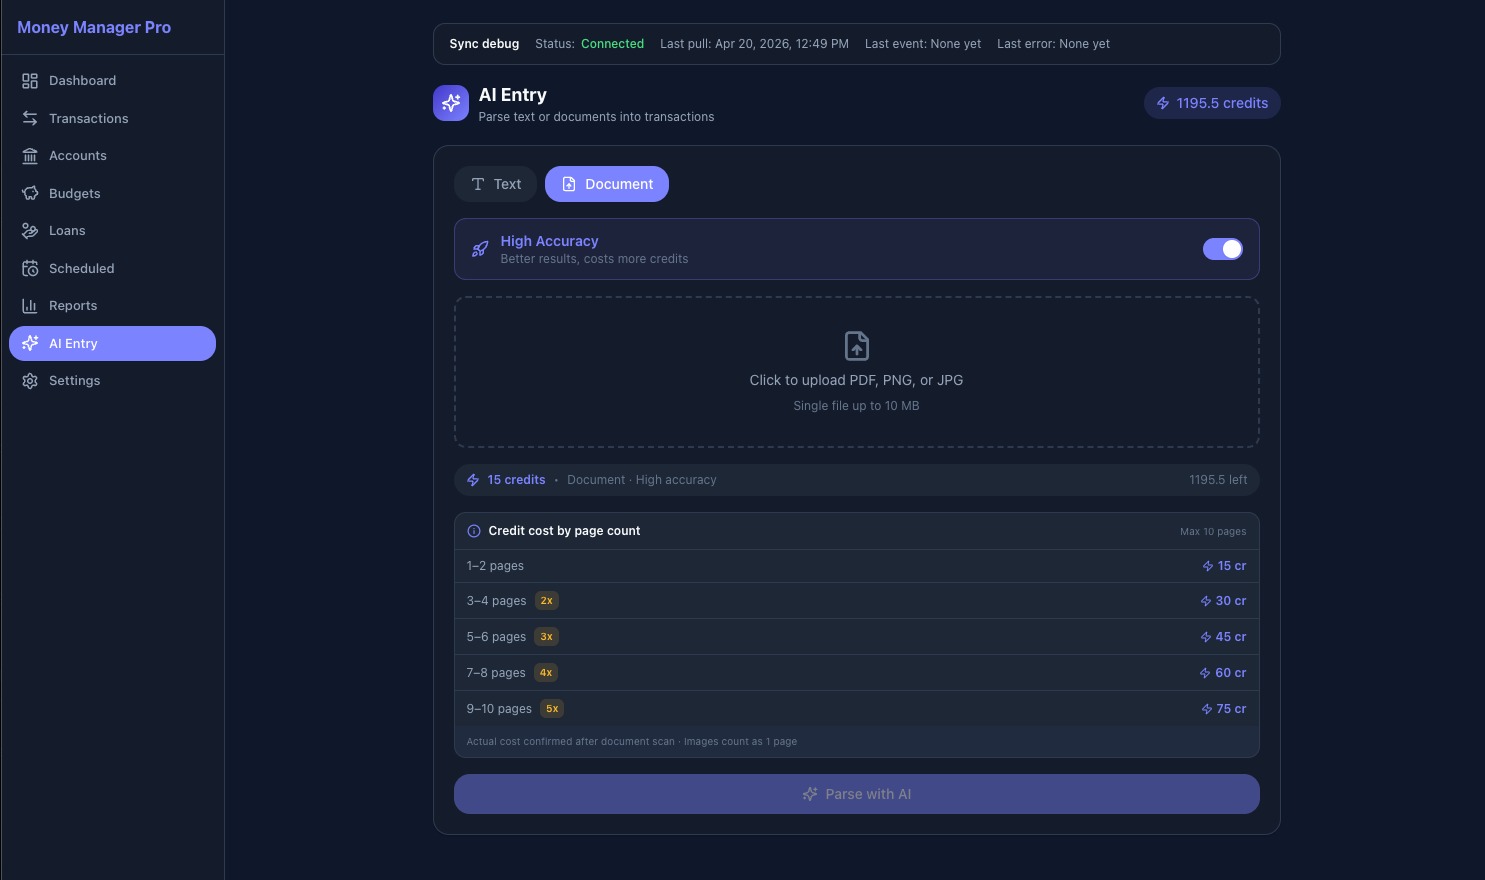
Task: Click the rocket icon next to High Accuracy
Action: click(x=480, y=249)
